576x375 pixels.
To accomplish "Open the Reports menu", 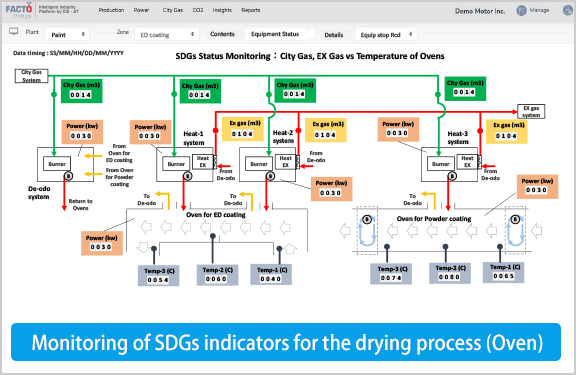I will coord(251,10).
